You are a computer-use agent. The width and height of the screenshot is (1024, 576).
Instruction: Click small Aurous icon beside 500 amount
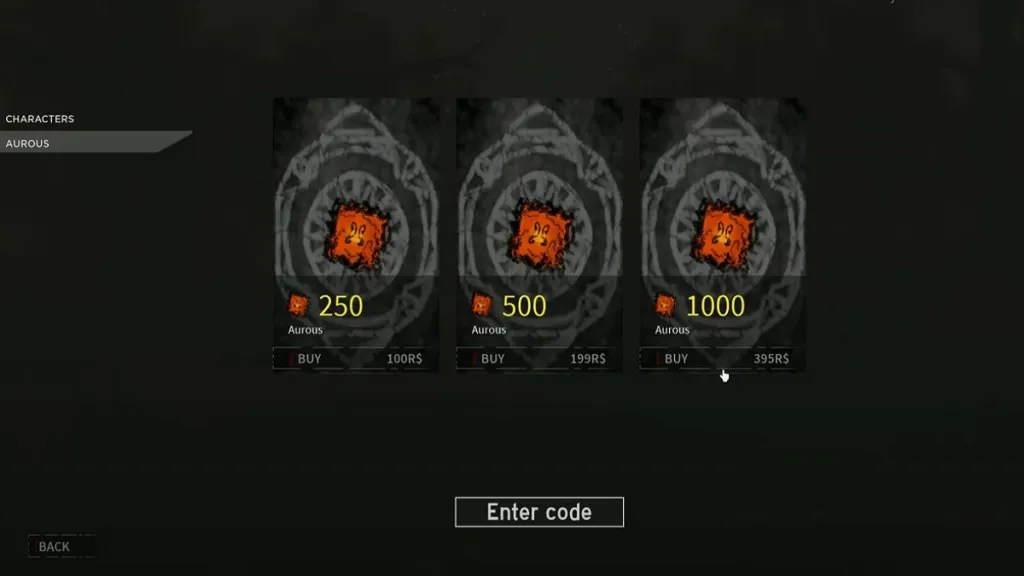482,305
